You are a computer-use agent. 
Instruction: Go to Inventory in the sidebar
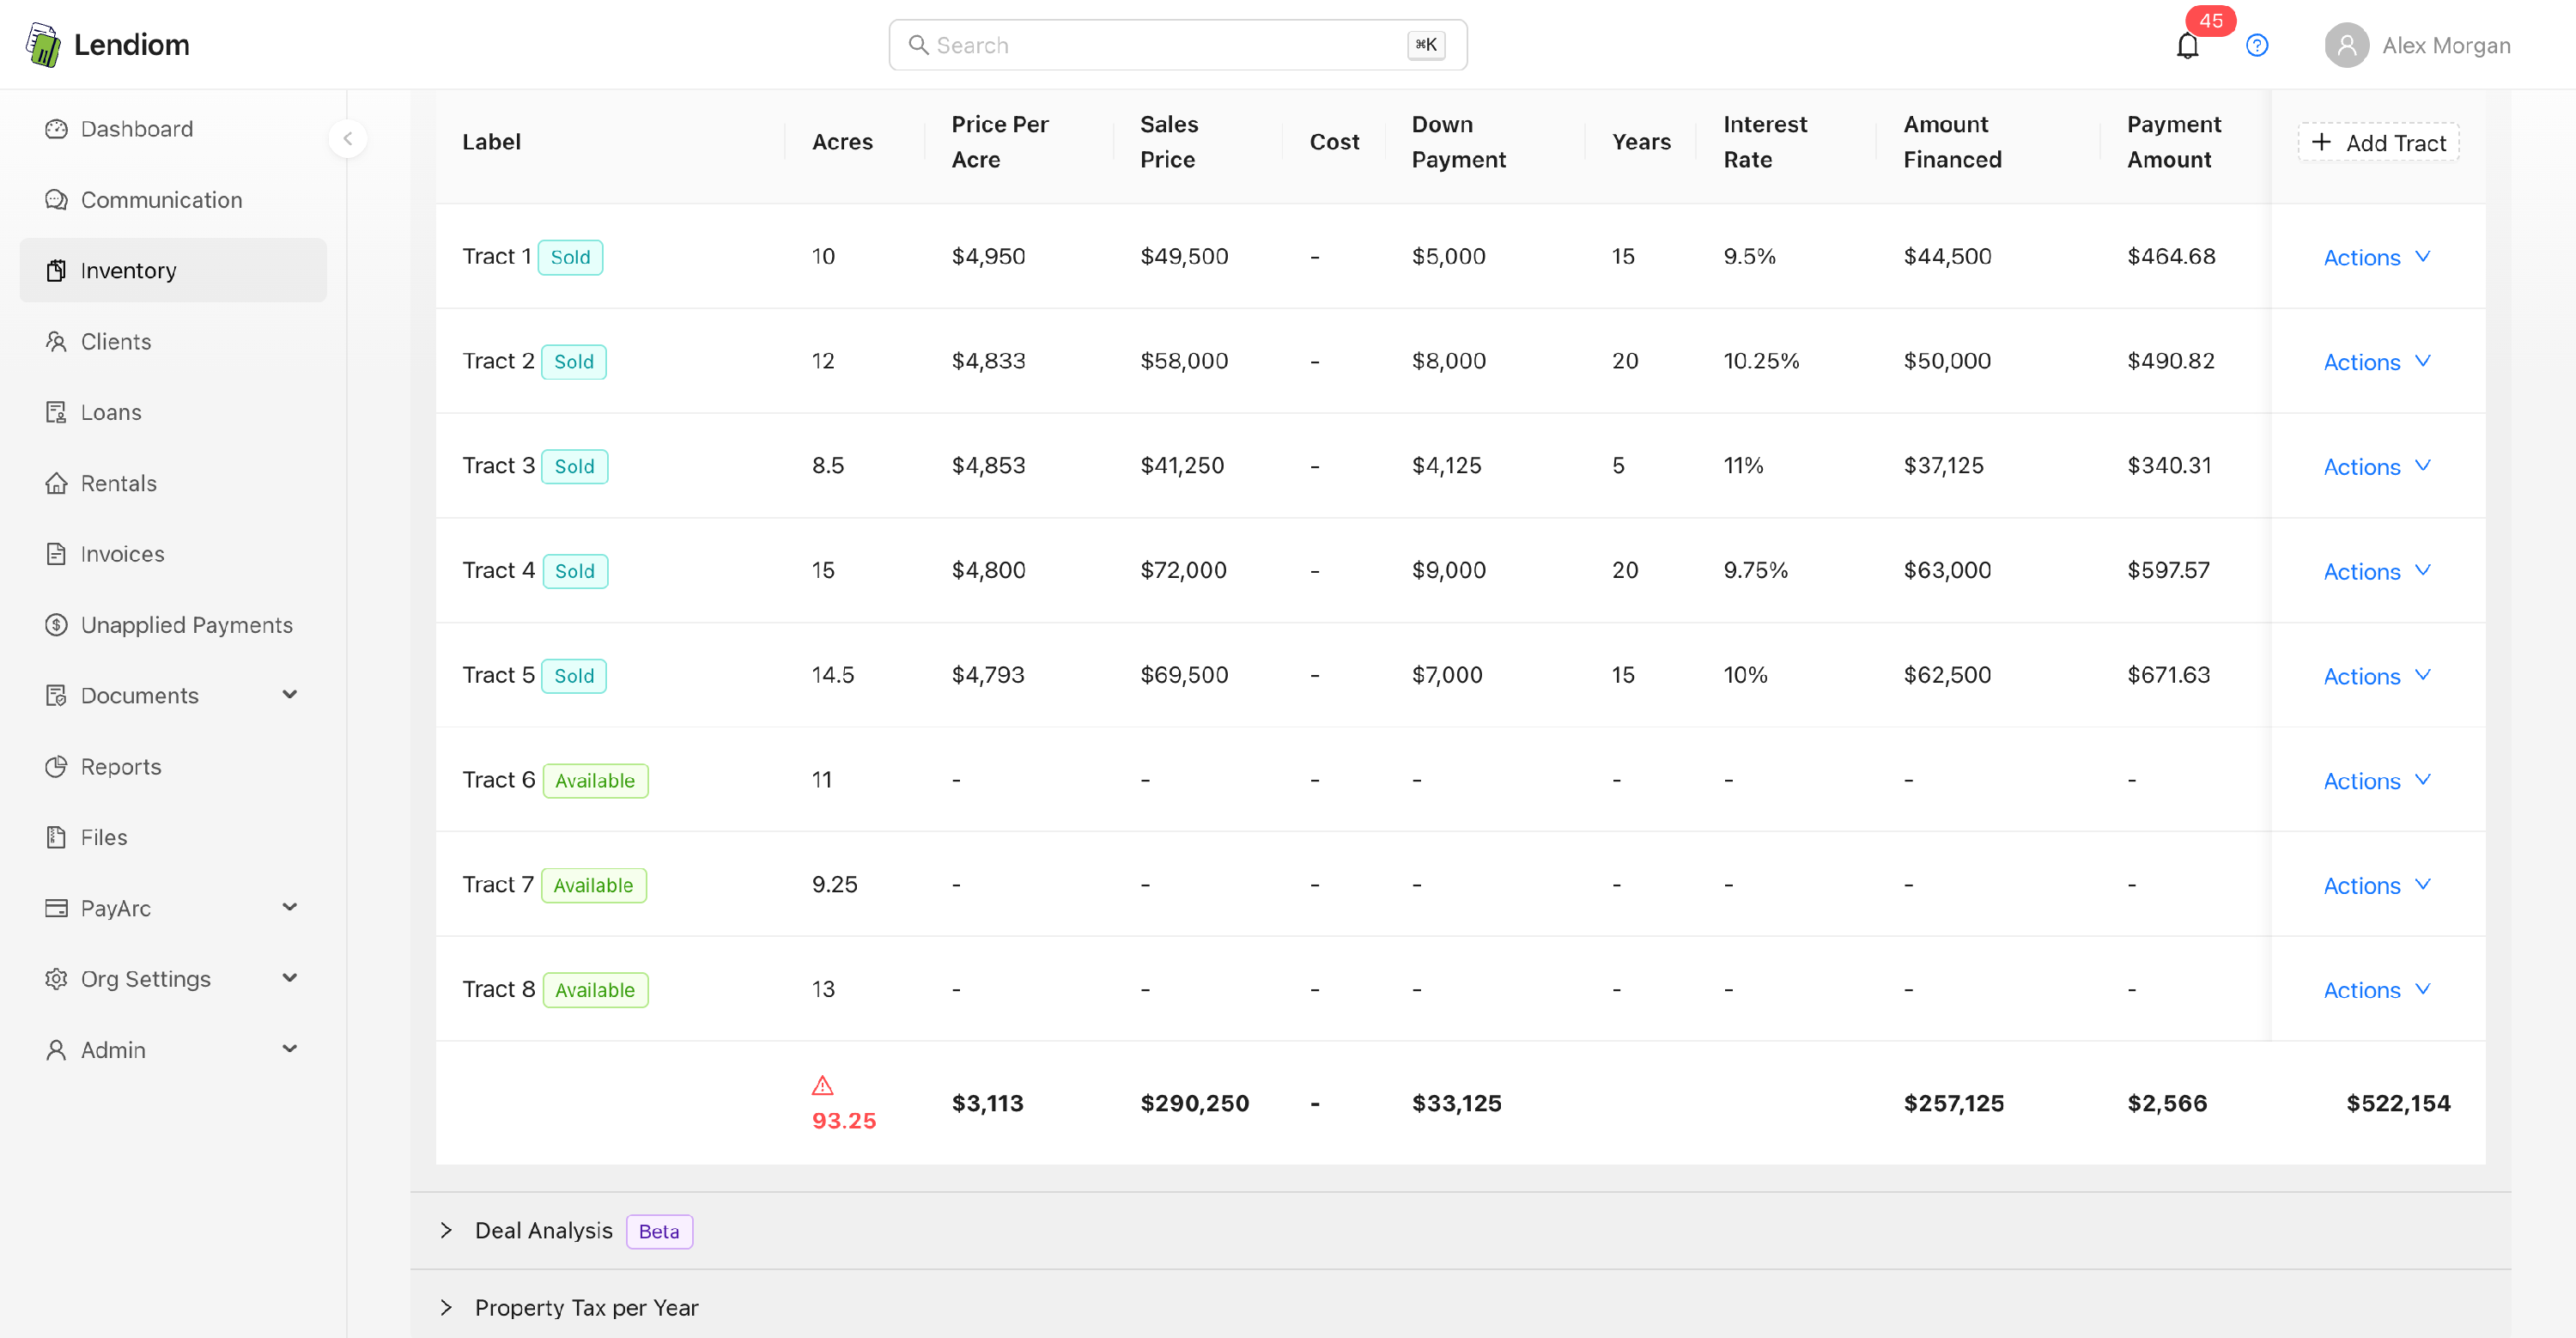tap(173, 270)
